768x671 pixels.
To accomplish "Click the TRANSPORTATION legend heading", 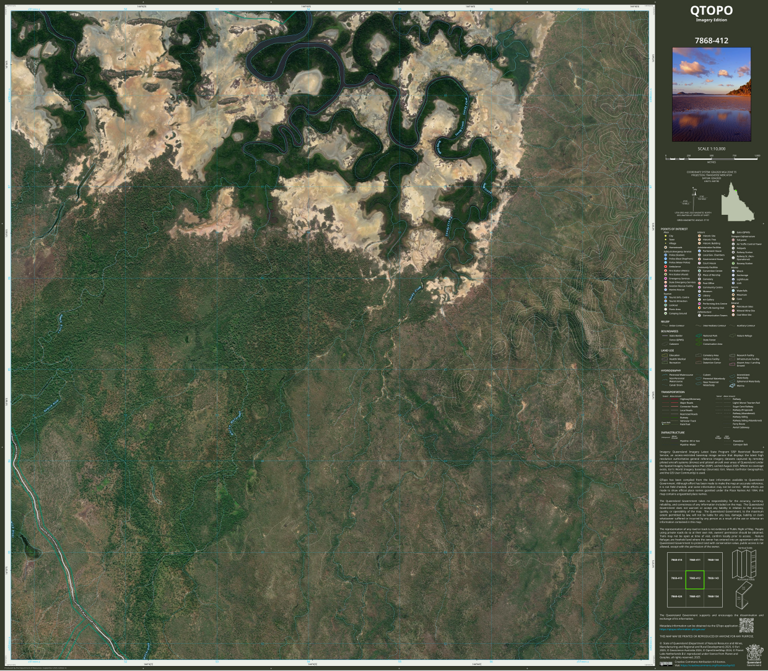I will 673,392.
